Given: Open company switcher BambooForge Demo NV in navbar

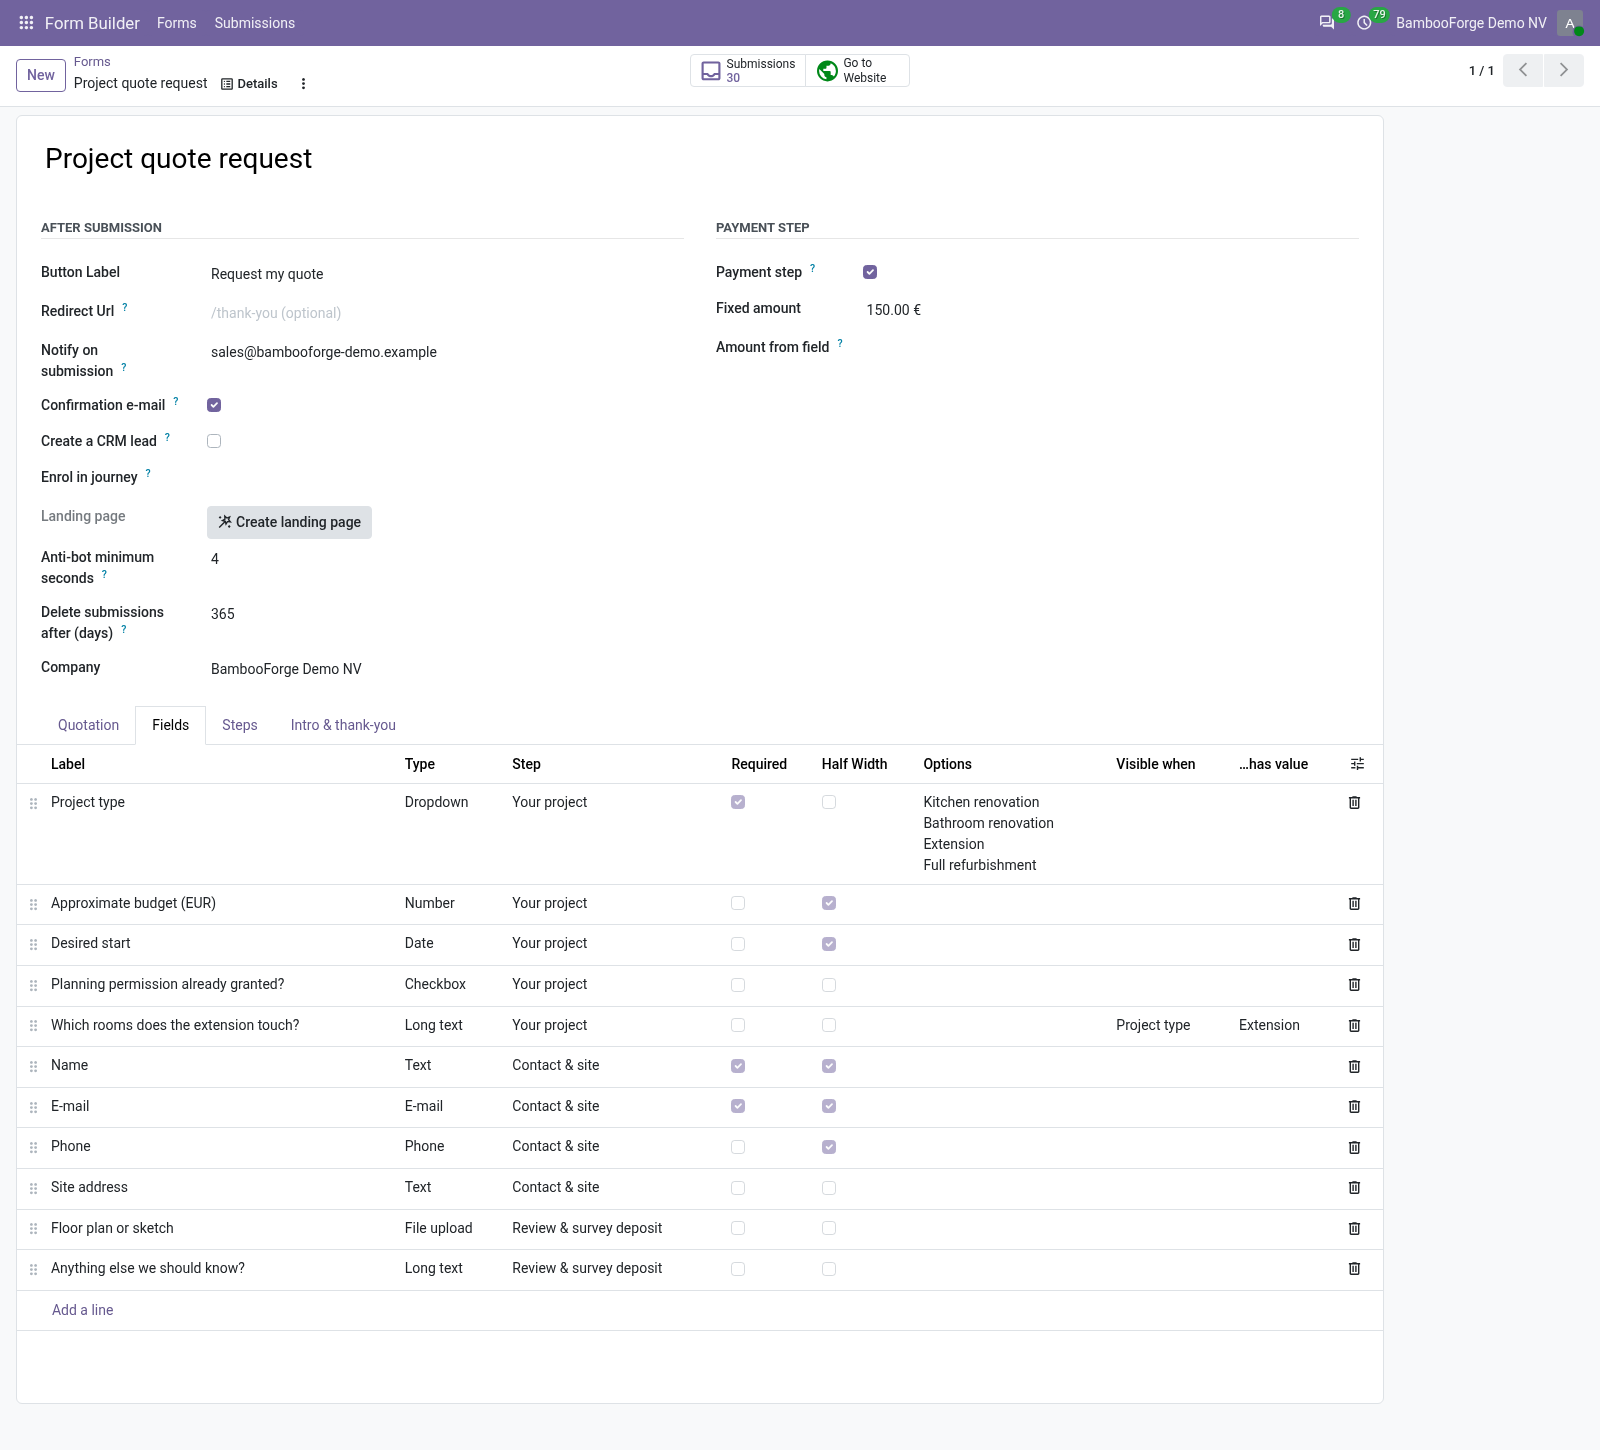Looking at the screenshot, I should 1471,23.
